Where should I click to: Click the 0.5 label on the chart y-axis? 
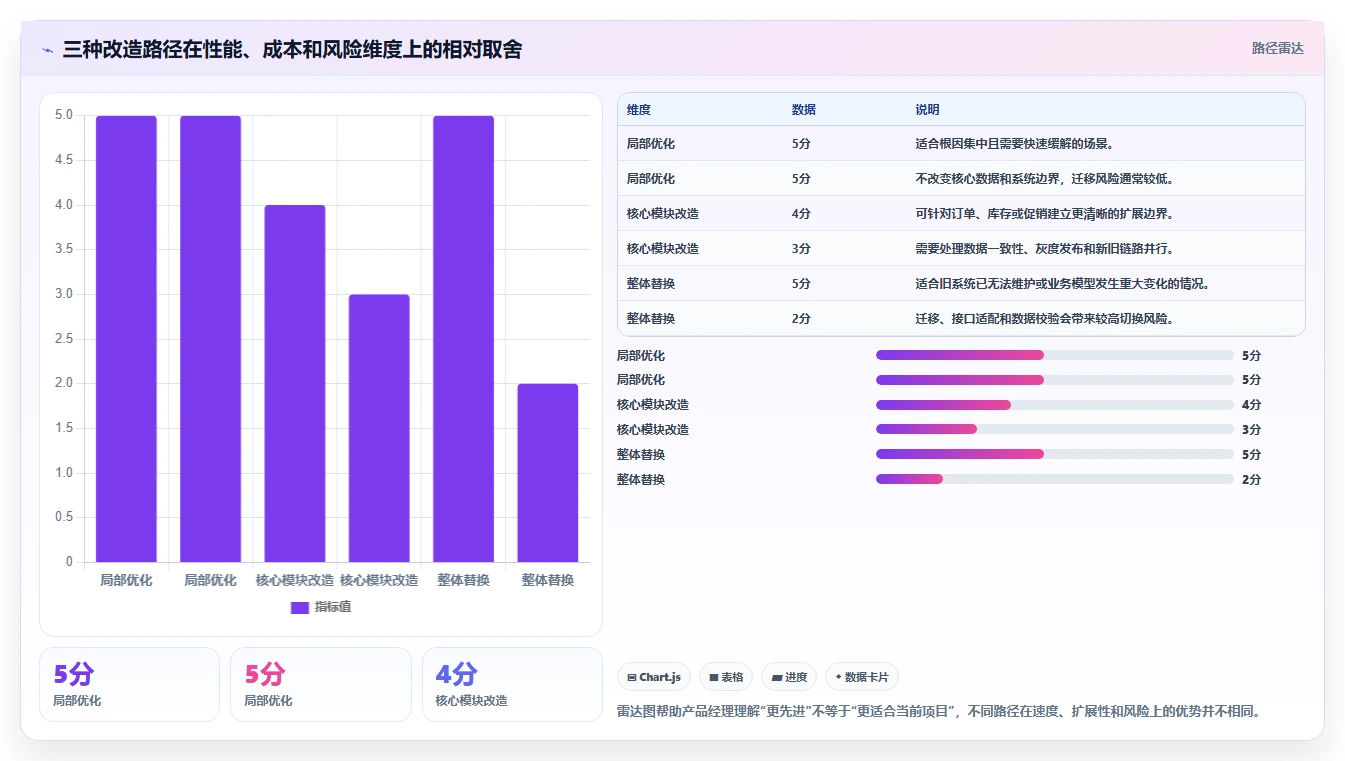64,517
